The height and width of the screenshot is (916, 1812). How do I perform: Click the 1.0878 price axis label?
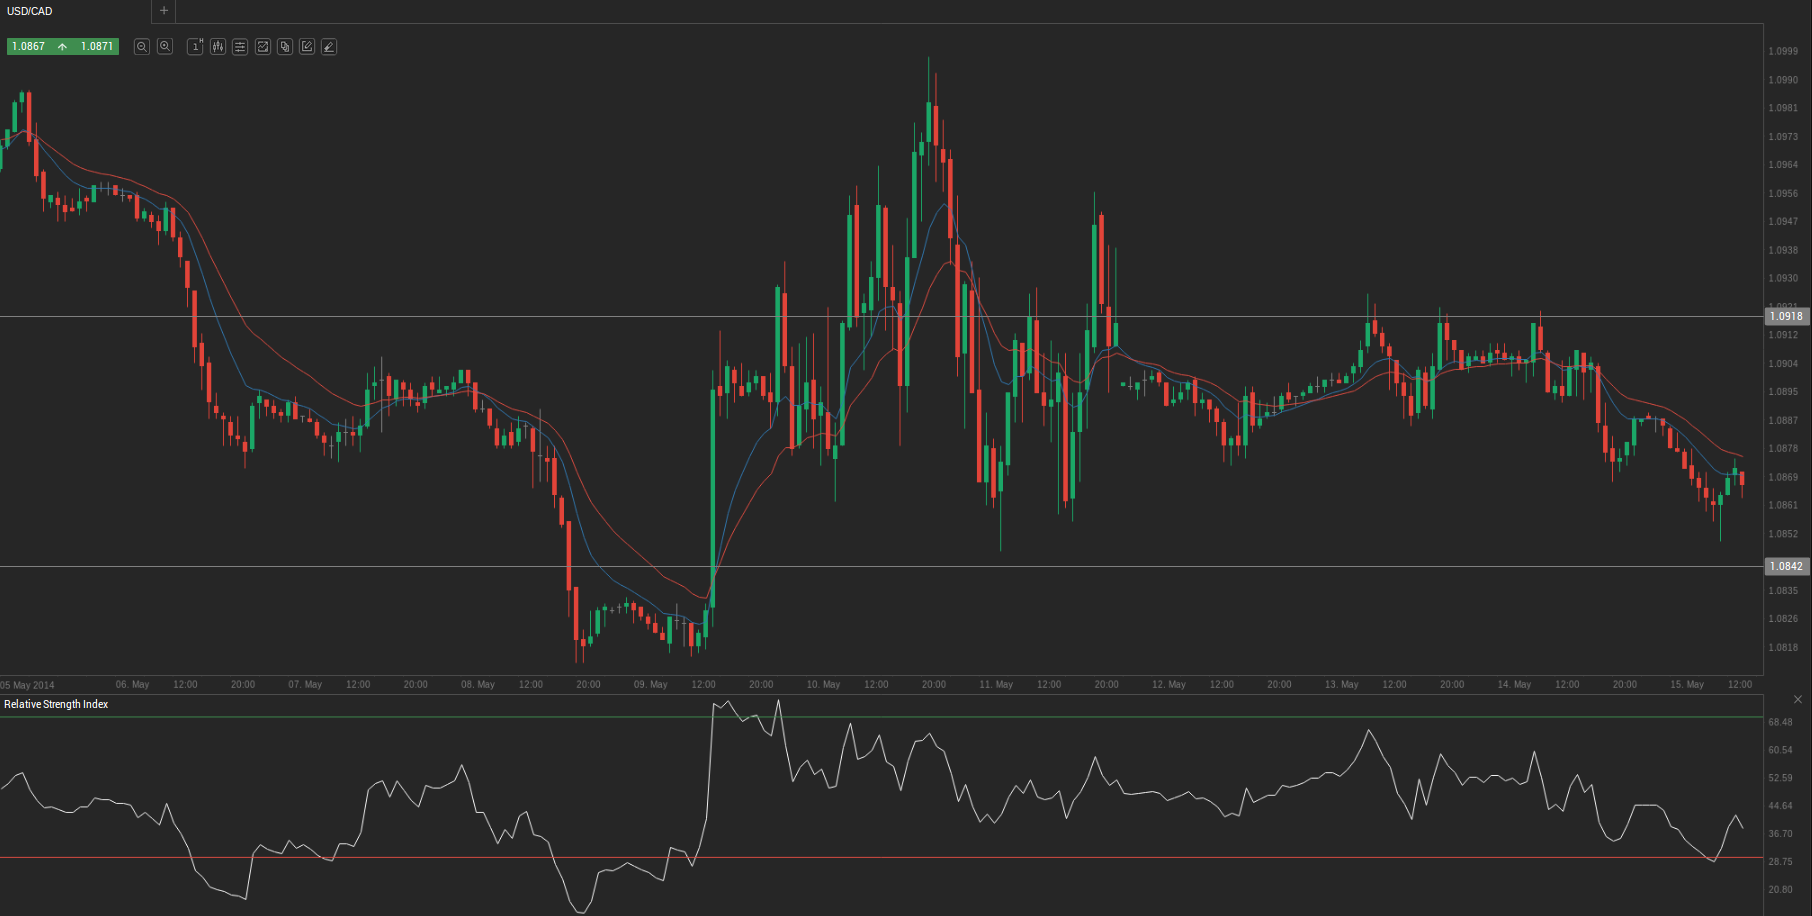click(1783, 449)
